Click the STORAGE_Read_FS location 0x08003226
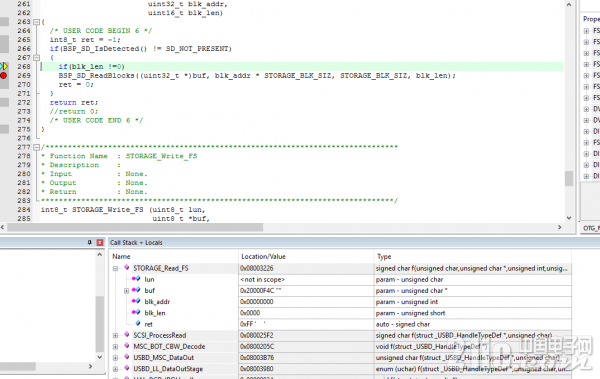 click(257, 268)
